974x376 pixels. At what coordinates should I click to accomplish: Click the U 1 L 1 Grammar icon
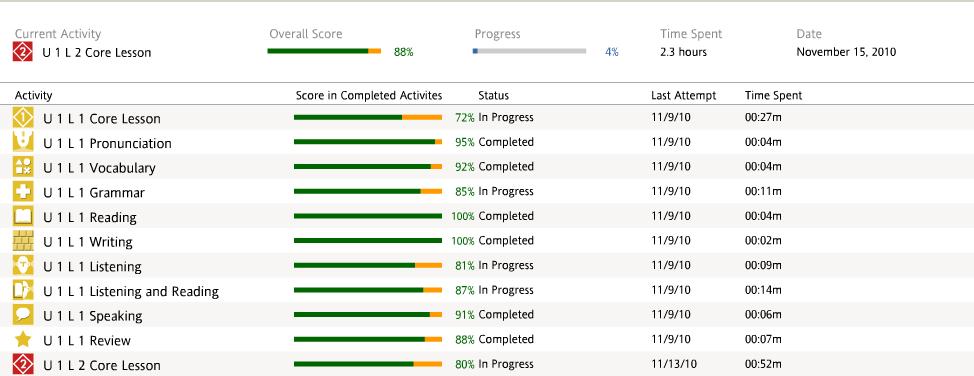23,191
